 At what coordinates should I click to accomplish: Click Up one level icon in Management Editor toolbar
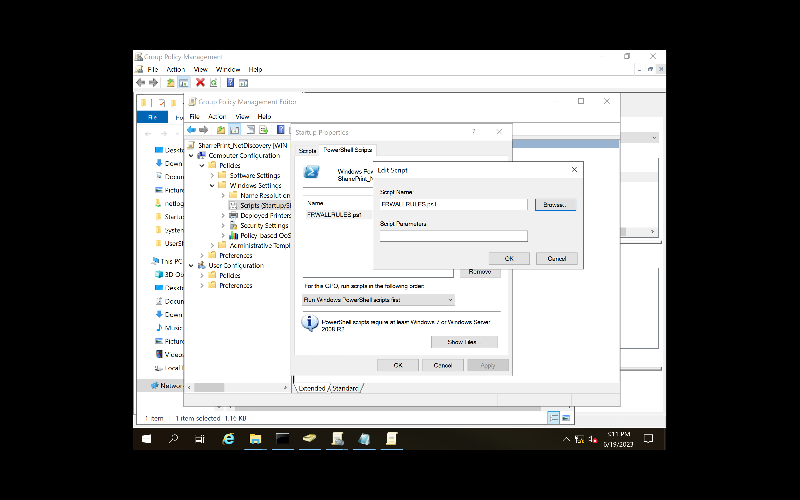click(220, 130)
